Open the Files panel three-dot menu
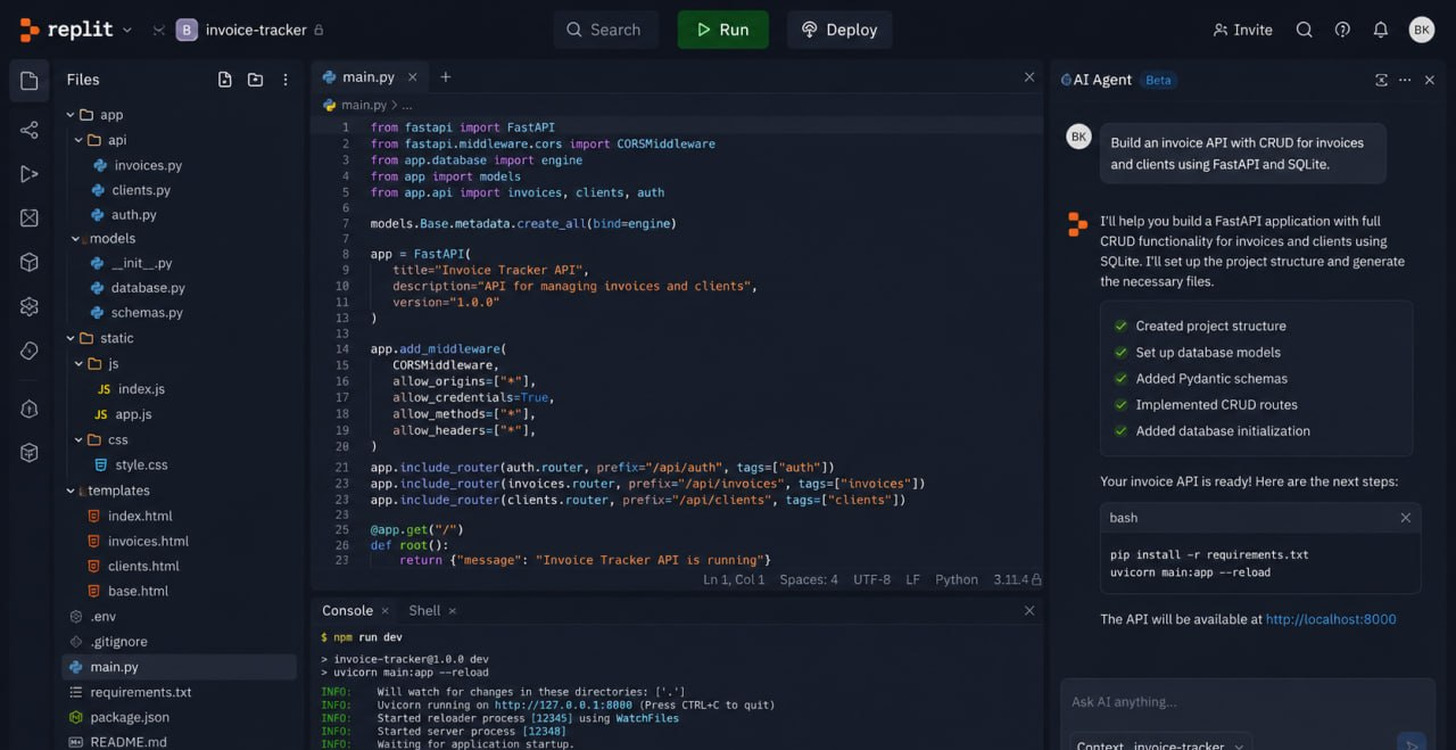 click(285, 80)
